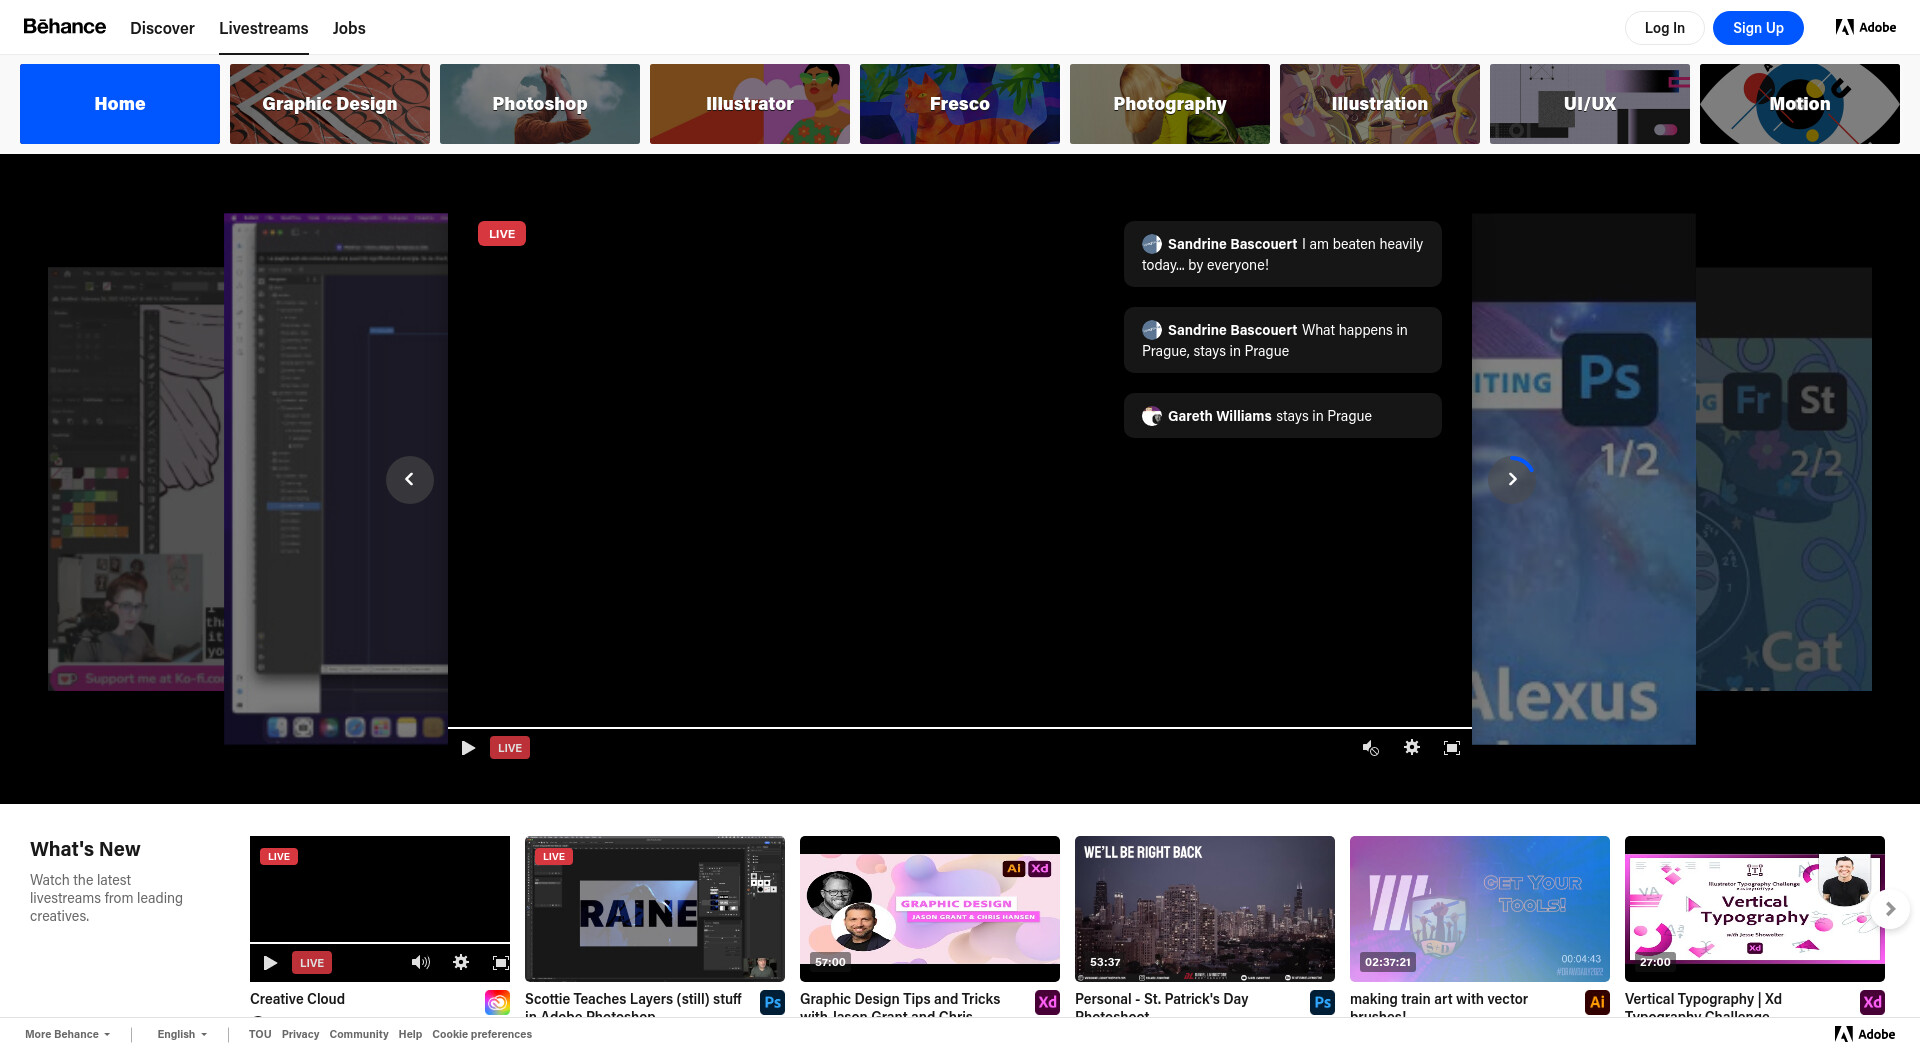Select the Graphic Design category tile
The width and height of the screenshot is (1920, 1050).
click(x=330, y=104)
